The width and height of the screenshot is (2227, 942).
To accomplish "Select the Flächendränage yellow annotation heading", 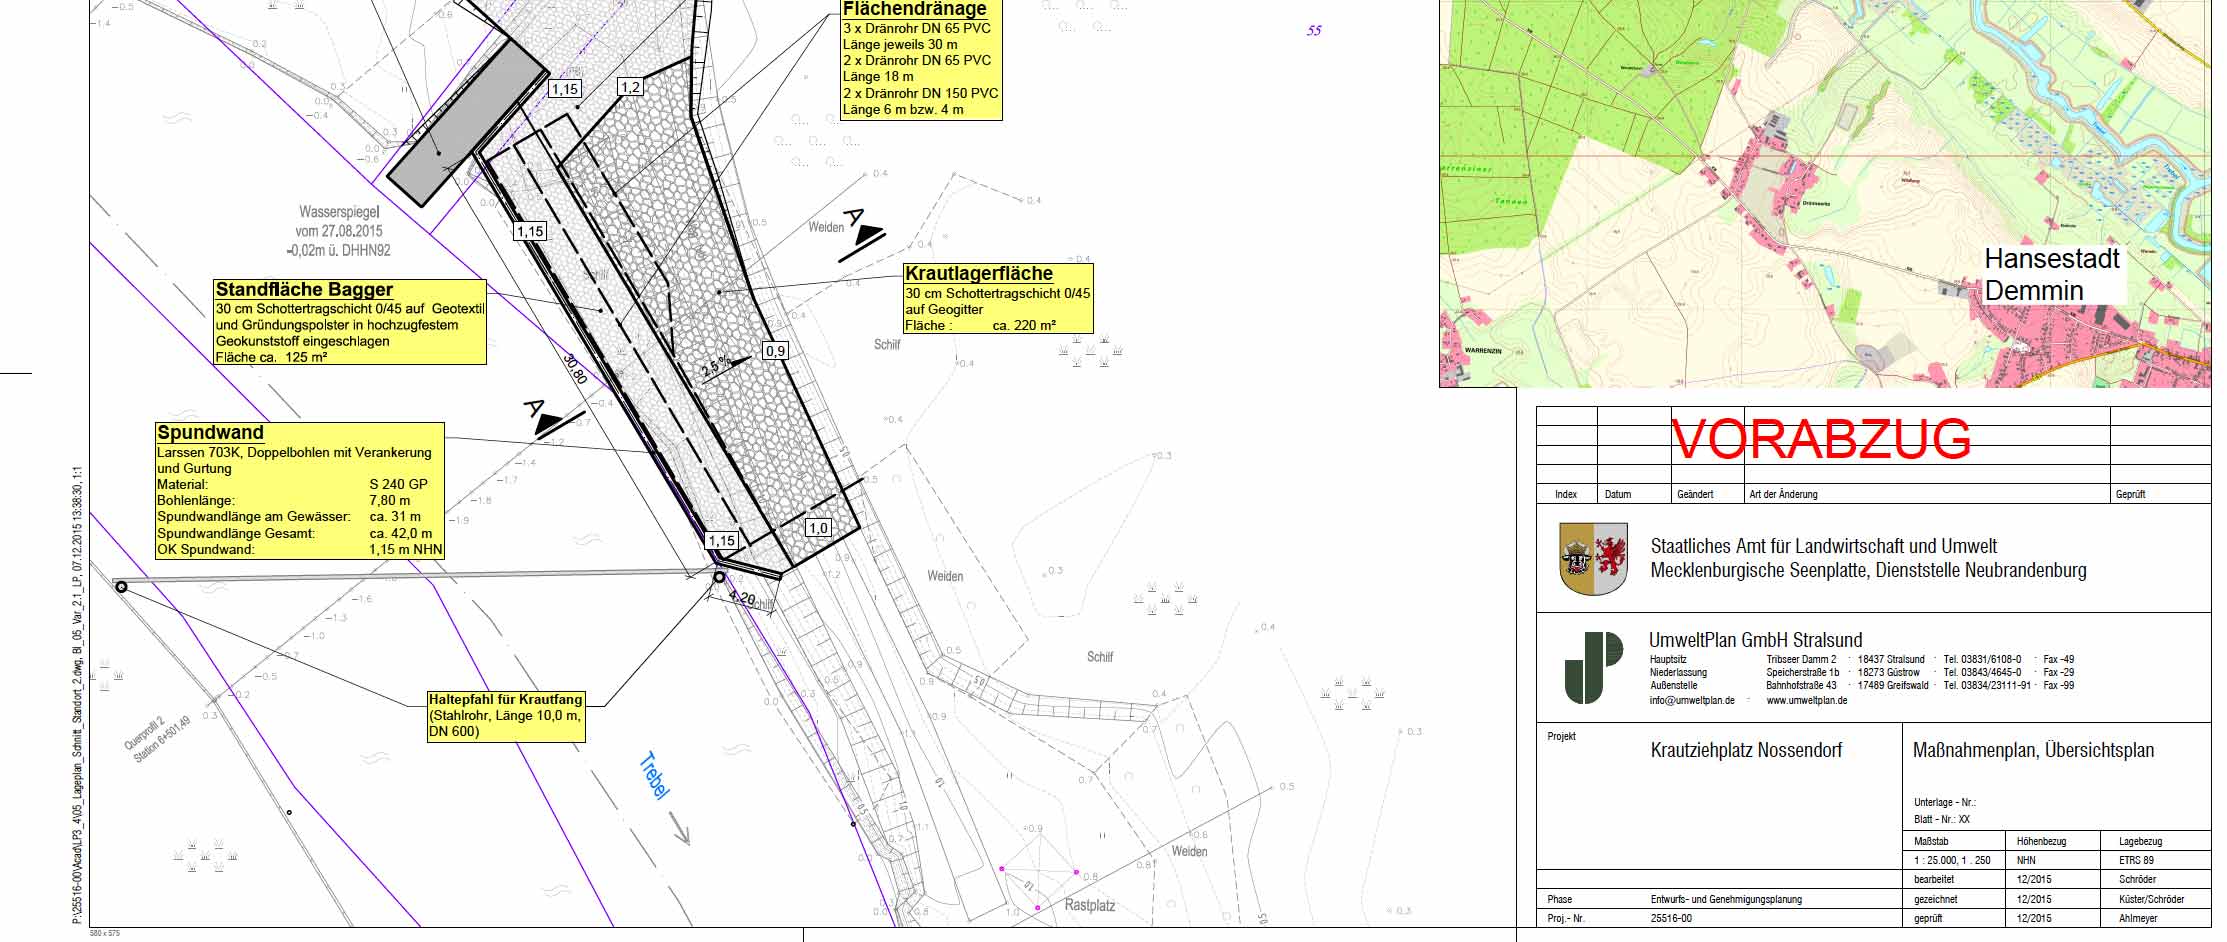I will click(x=915, y=9).
